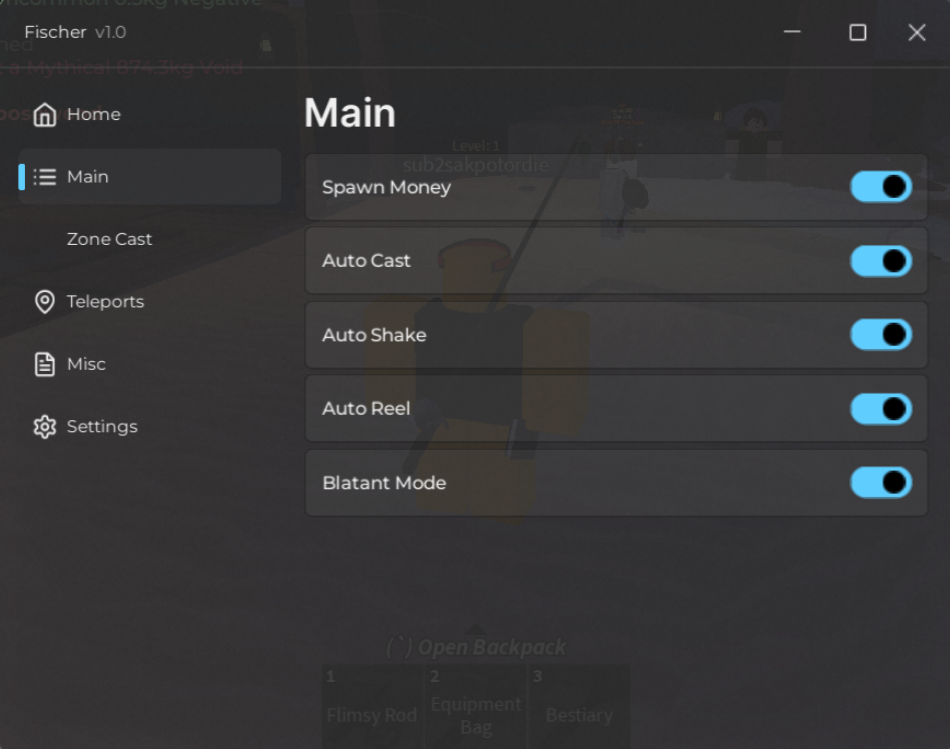The image size is (950, 749).
Task: Click the Auto Reel label
Action: [x=366, y=408]
